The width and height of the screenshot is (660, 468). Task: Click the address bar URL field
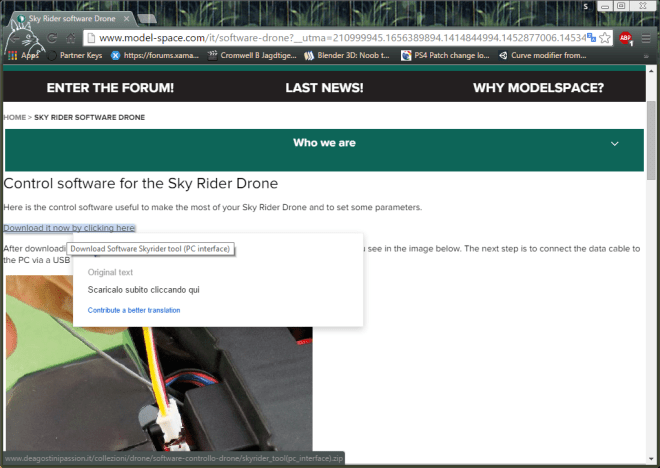coord(340,38)
